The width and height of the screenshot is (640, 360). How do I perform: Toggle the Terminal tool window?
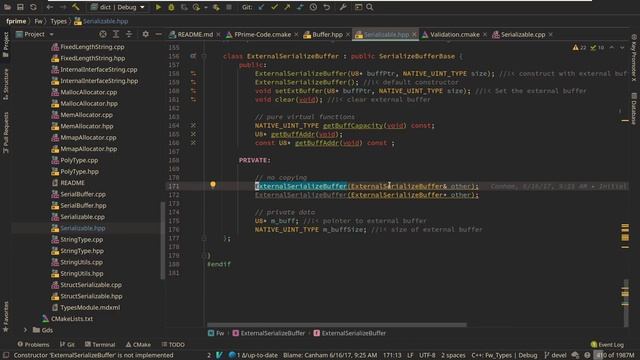point(100,344)
